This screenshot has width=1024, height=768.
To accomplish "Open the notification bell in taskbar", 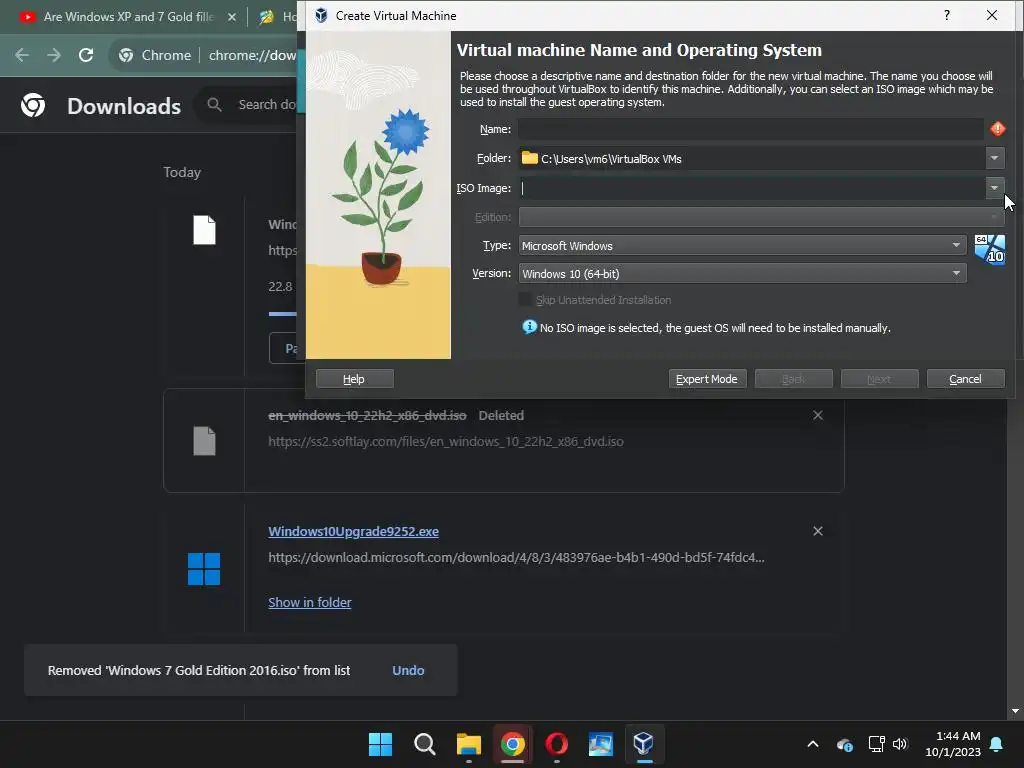I will (x=996, y=744).
